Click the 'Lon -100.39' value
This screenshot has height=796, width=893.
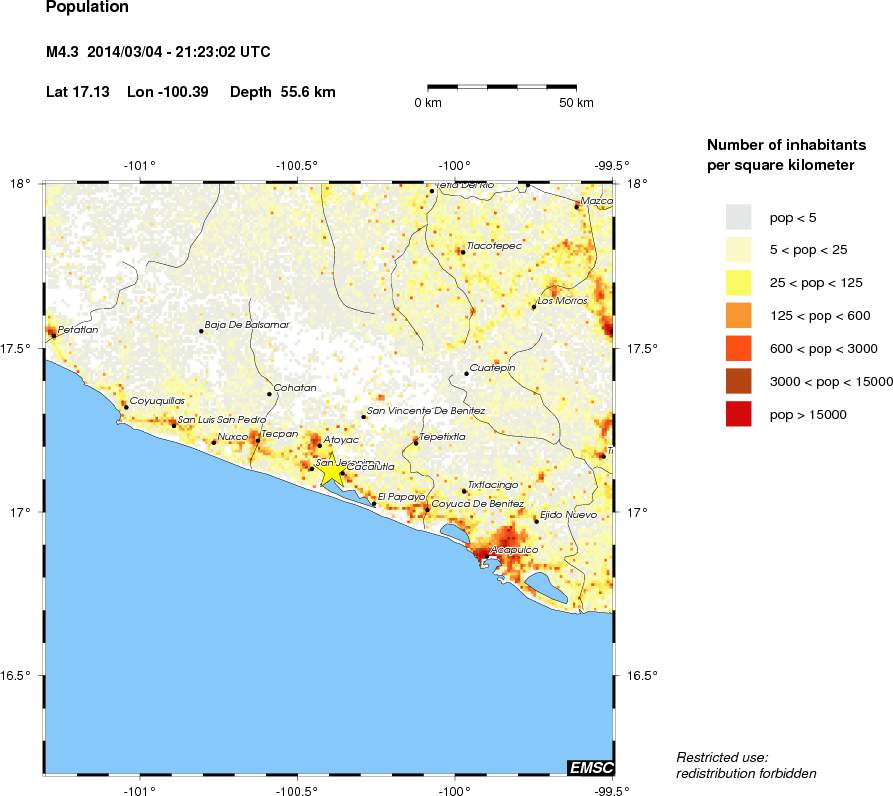point(167,92)
